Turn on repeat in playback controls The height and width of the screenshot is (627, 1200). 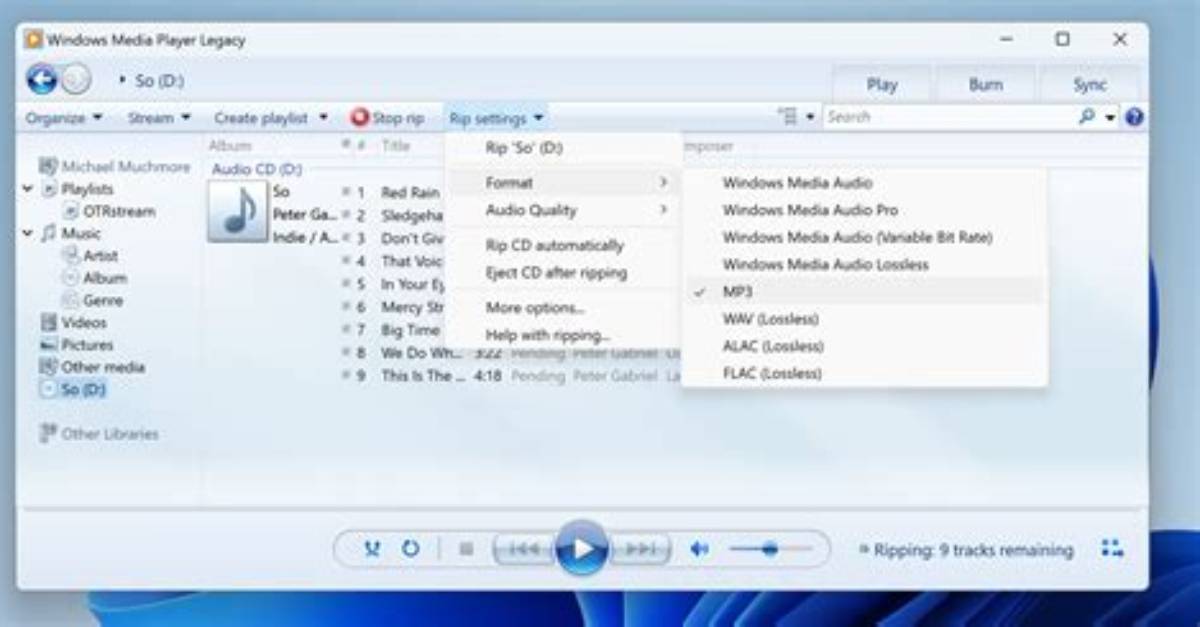point(410,549)
